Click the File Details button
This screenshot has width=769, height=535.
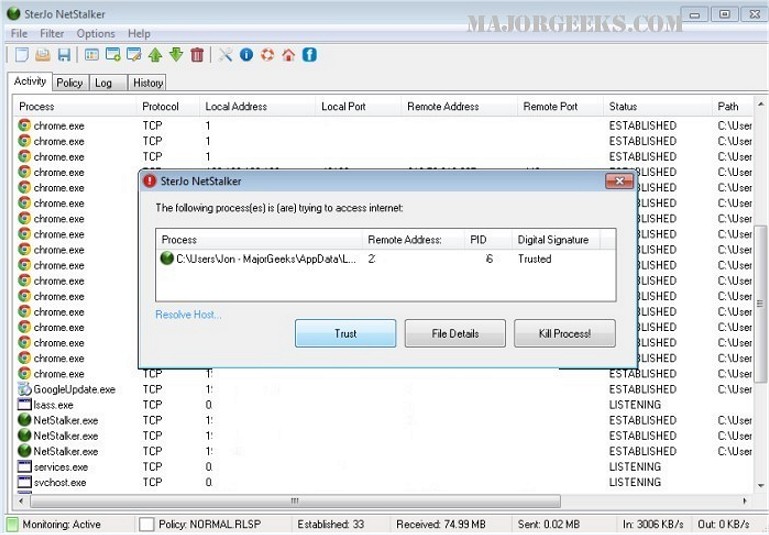455,333
